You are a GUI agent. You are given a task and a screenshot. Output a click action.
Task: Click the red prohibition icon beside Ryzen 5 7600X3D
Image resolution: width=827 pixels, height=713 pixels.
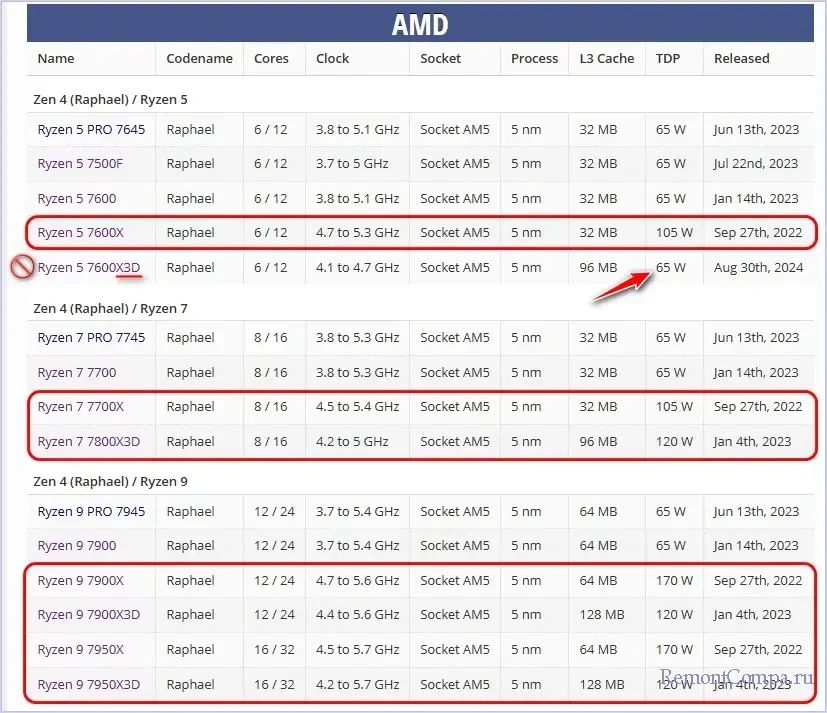tap(21, 268)
